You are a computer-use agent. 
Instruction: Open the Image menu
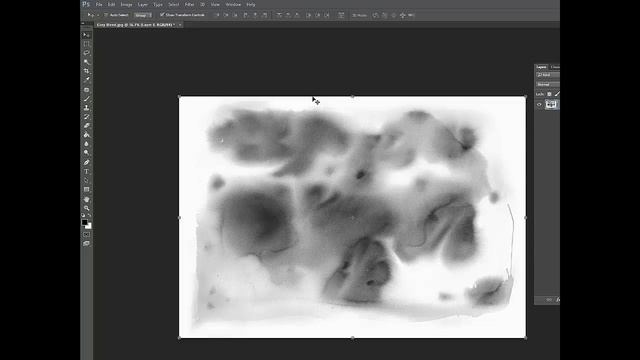(126, 4)
